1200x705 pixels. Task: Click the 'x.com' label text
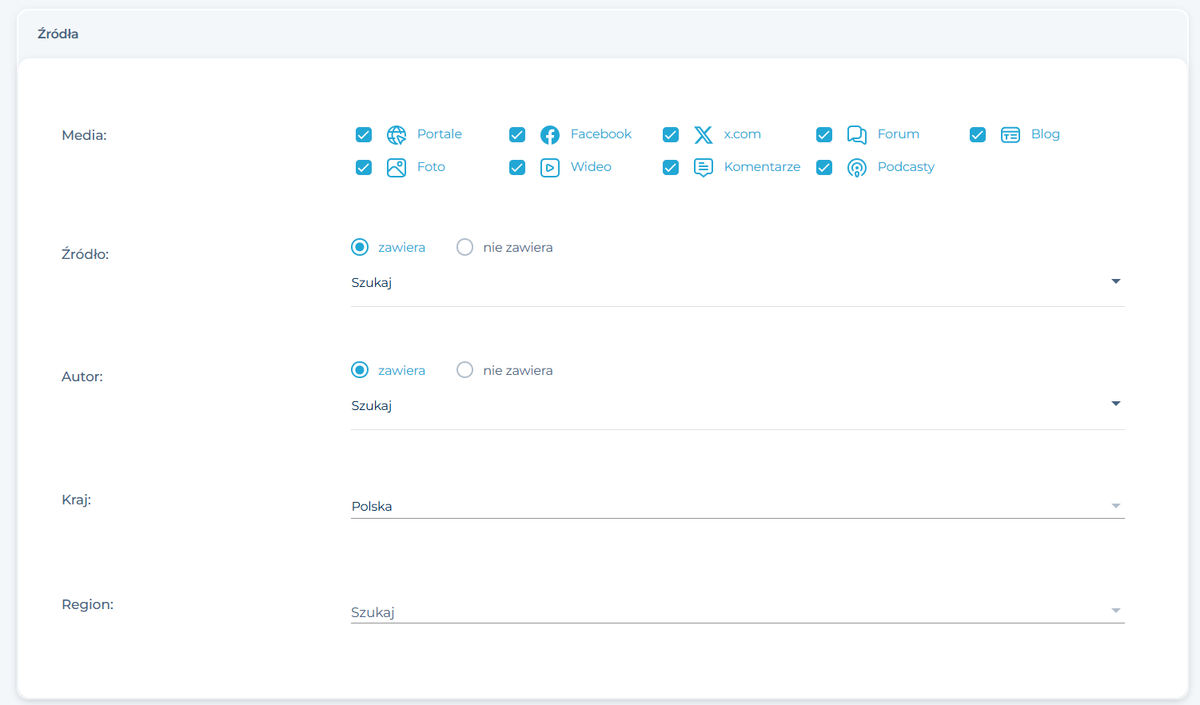[x=742, y=134]
